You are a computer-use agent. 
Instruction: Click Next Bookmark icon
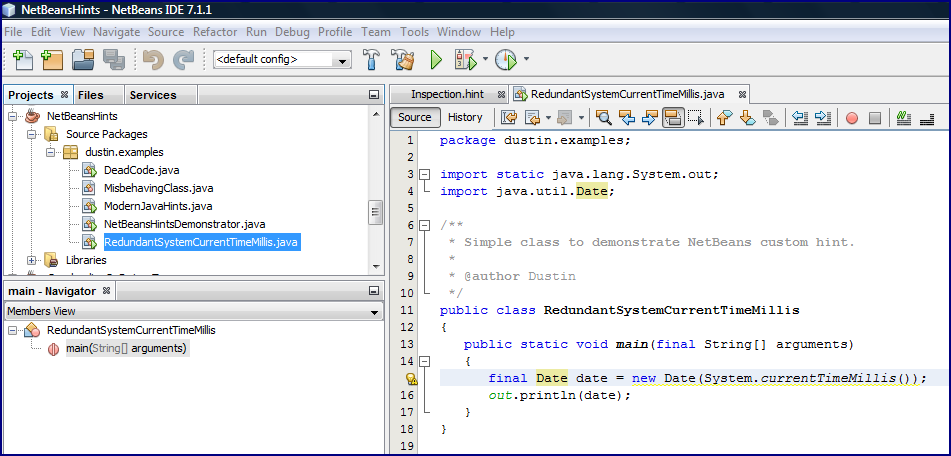click(747, 118)
